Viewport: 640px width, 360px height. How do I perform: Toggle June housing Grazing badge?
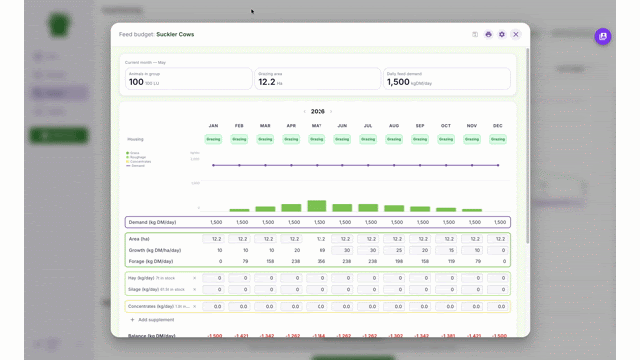[342, 139]
